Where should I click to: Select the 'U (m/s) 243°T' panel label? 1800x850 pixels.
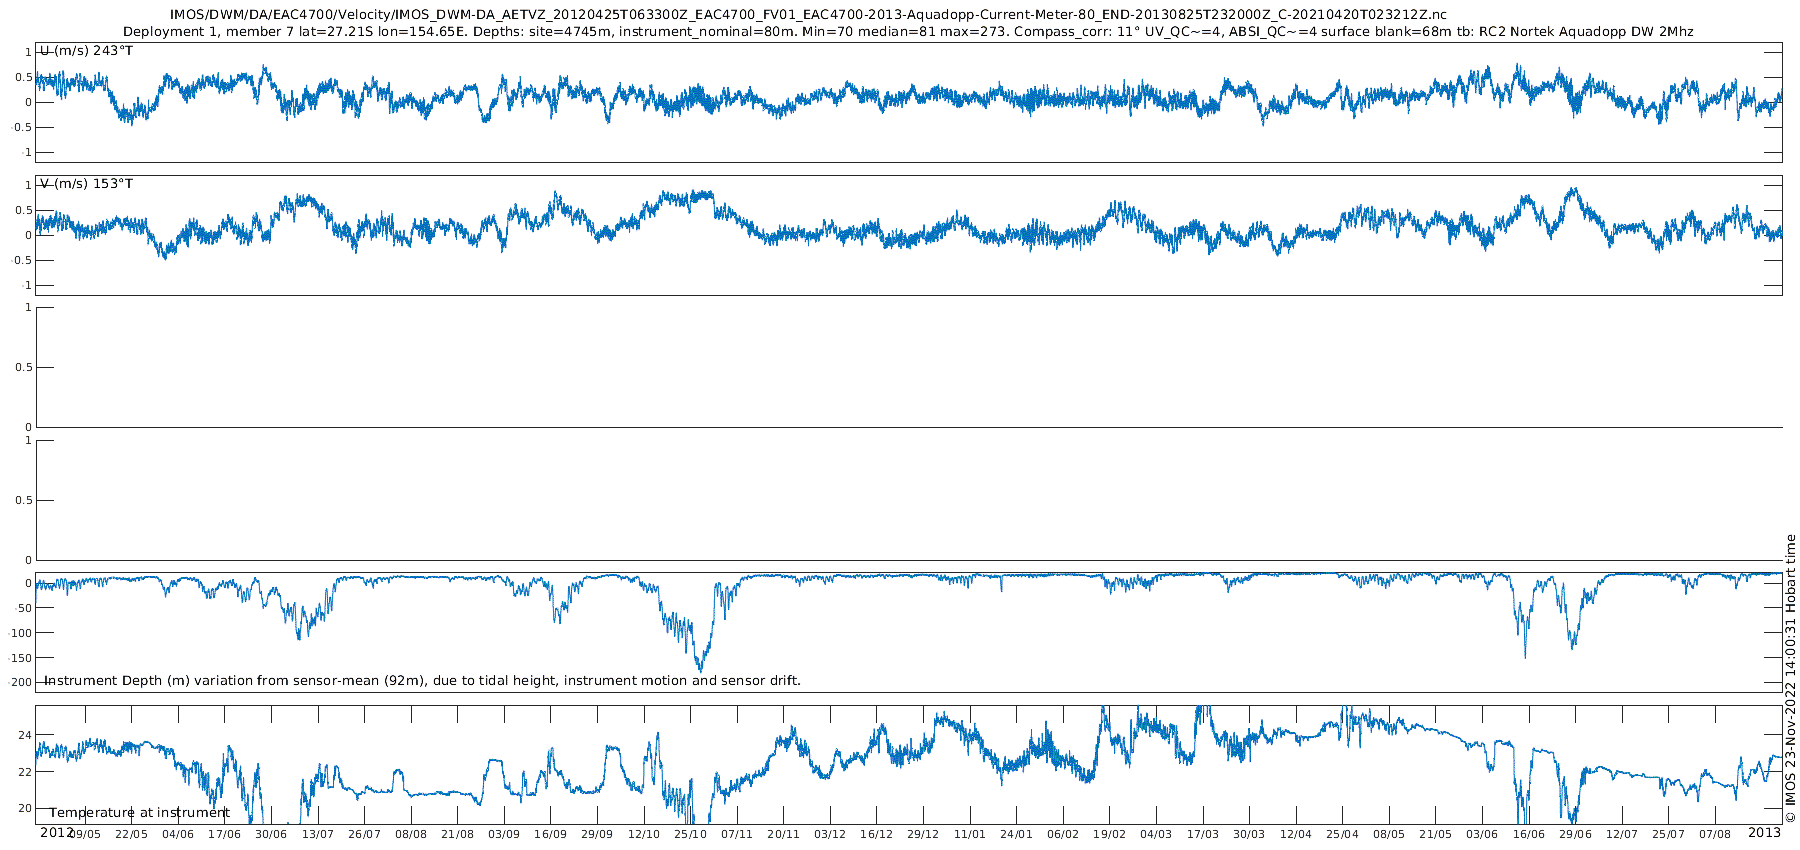click(x=87, y=51)
